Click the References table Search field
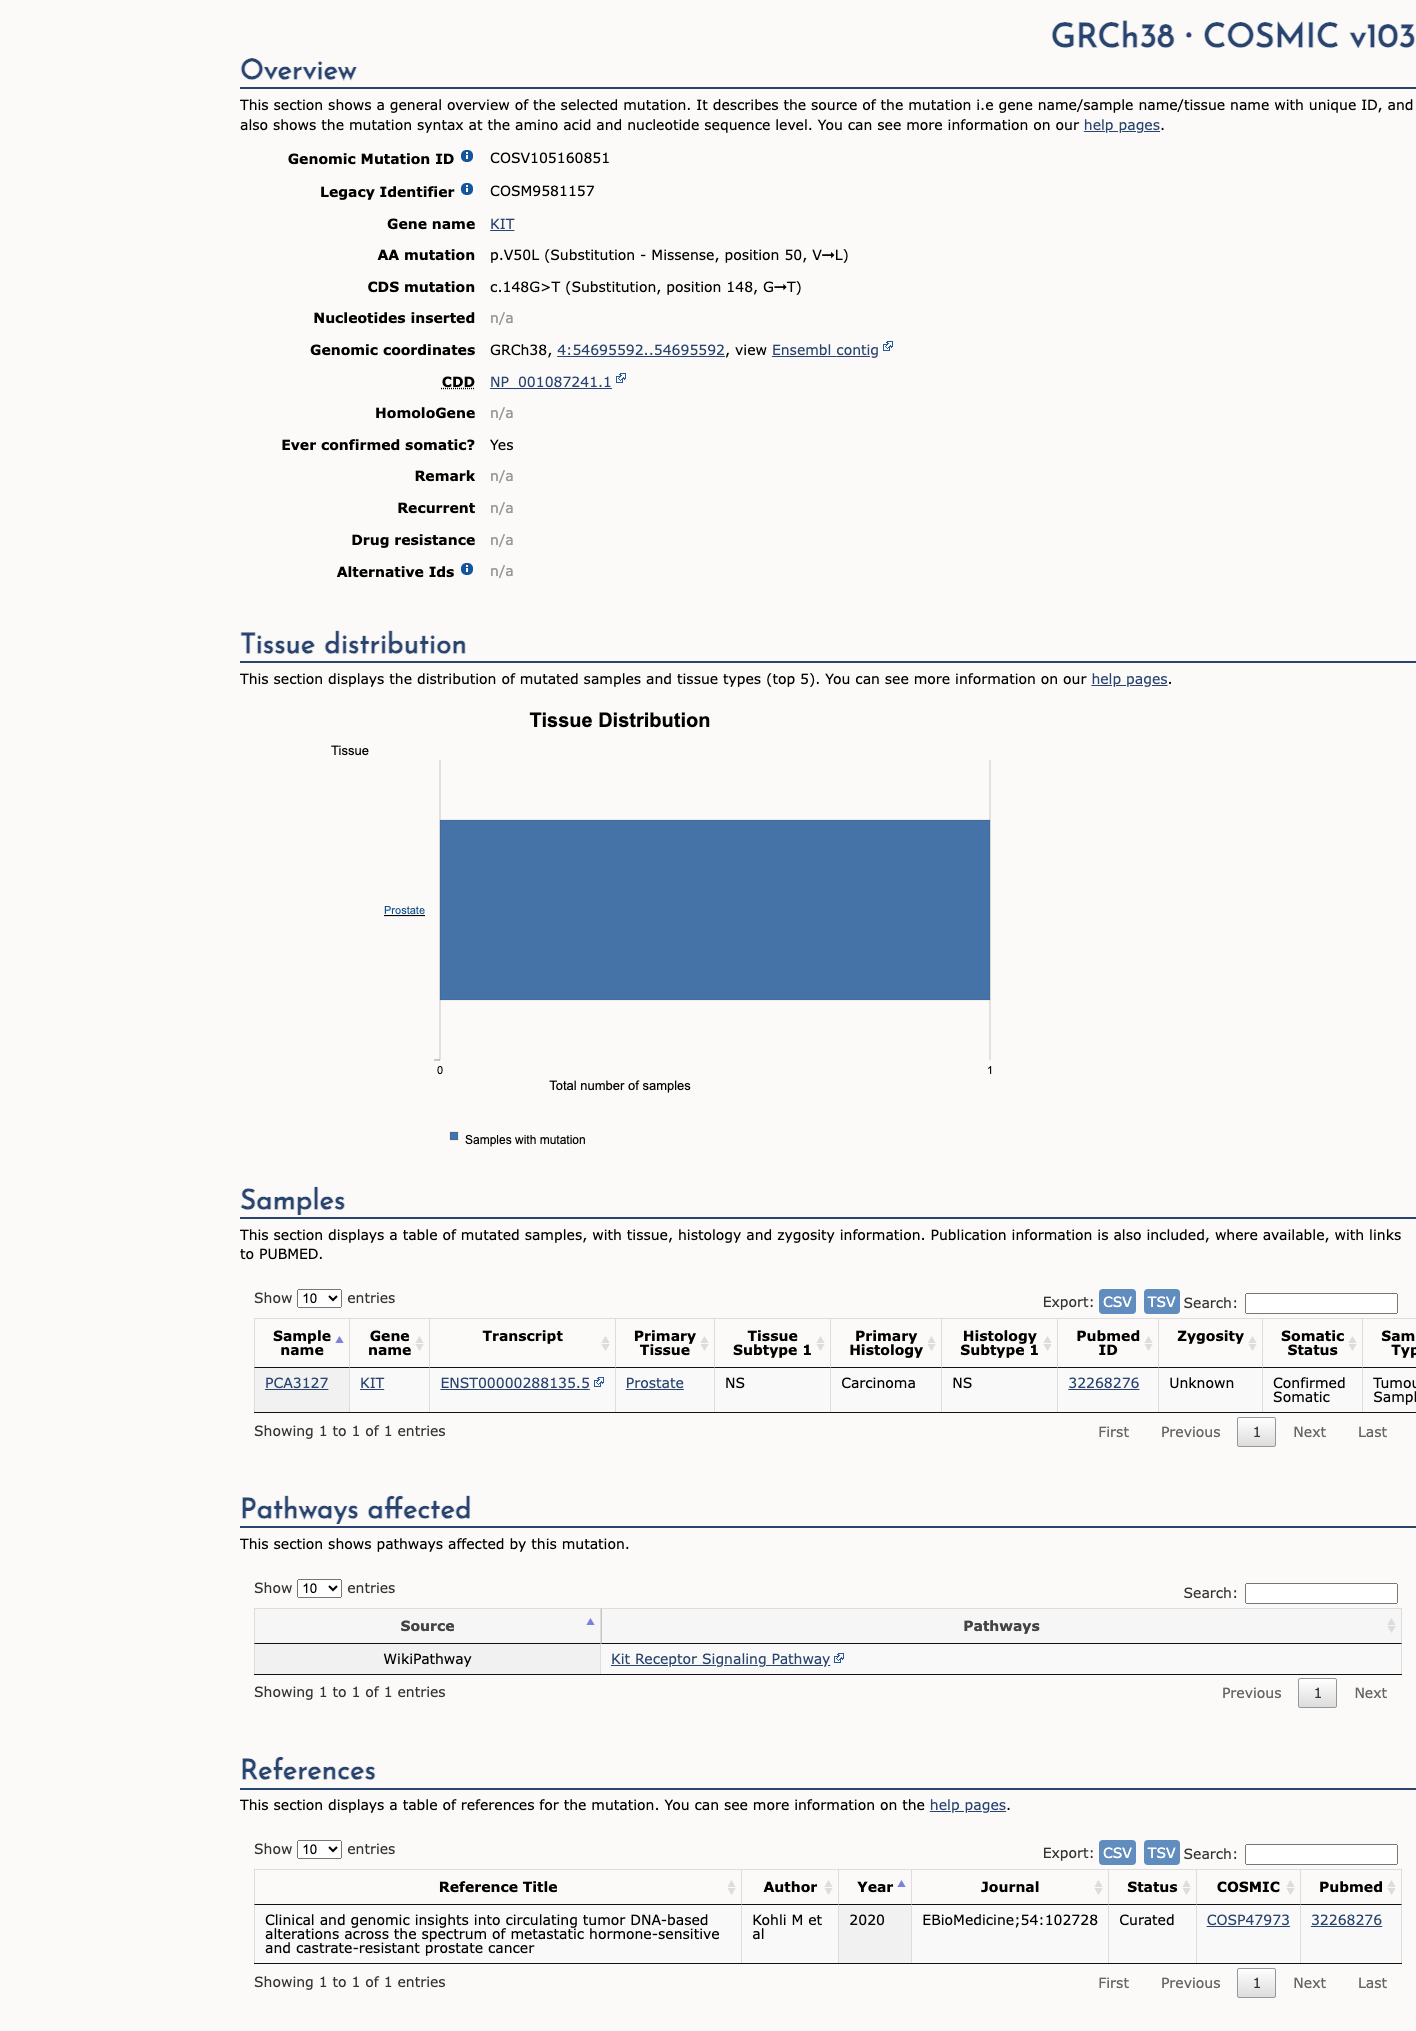Viewport: 1416px width, 2031px height. click(1321, 1854)
